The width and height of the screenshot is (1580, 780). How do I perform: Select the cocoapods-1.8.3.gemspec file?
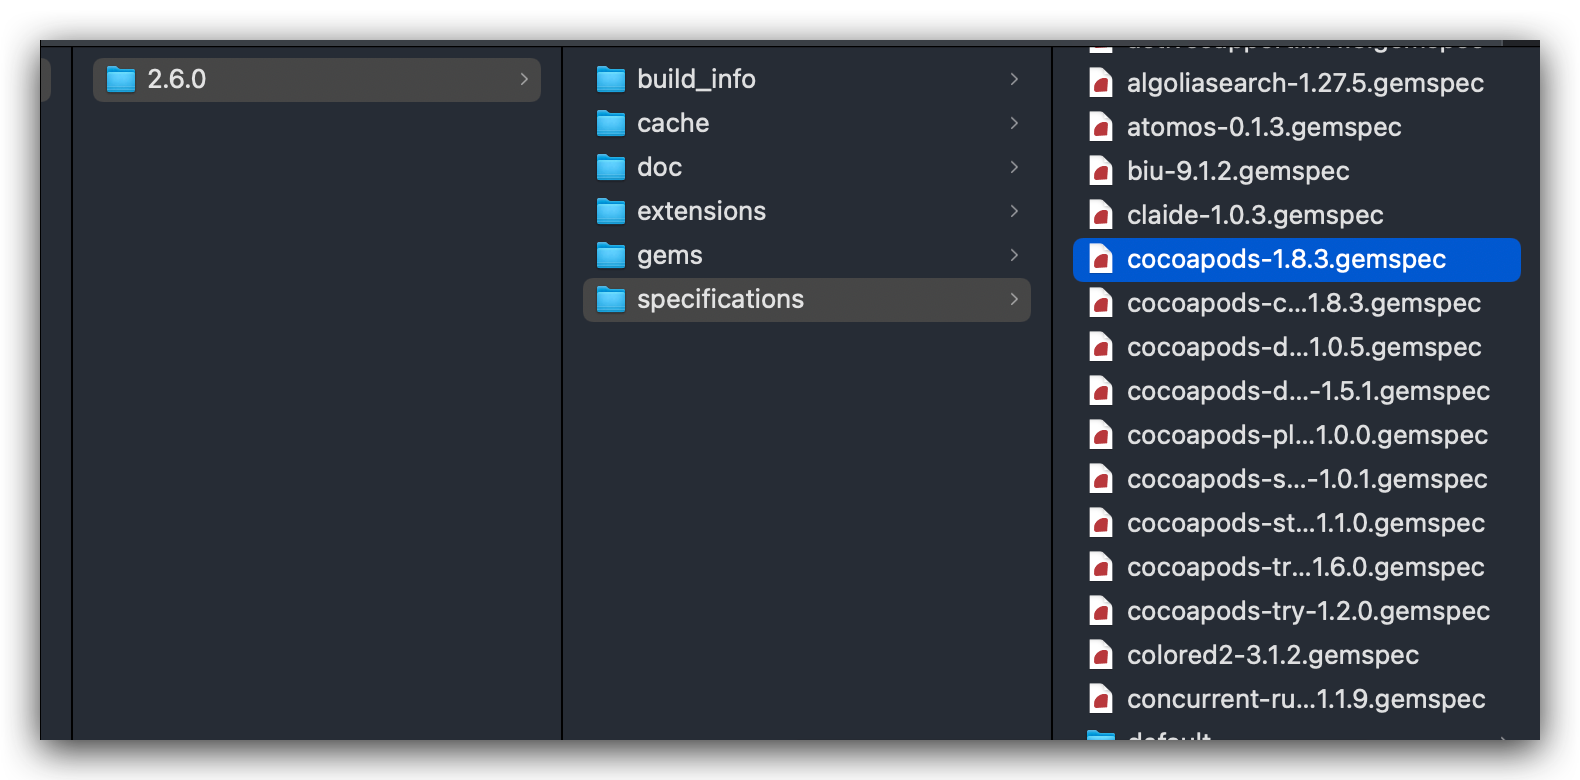pos(1297,259)
